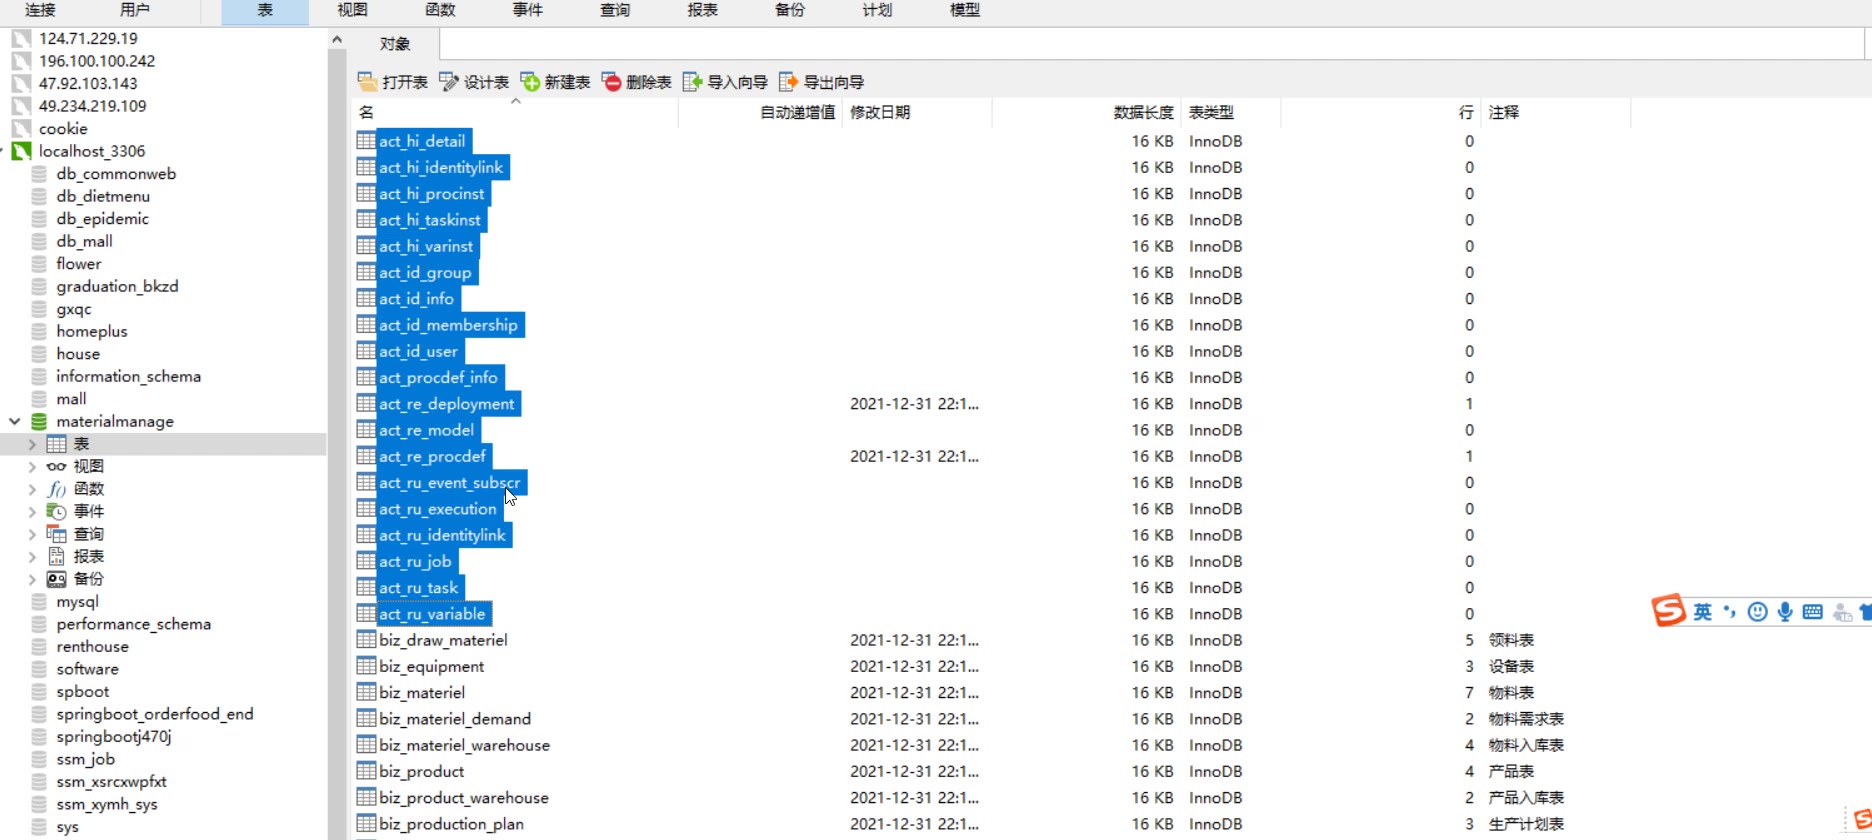This screenshot has width=1872, height=840.
Task: Click the localhost_3306 connection icon
Action: tap(21, 151)
